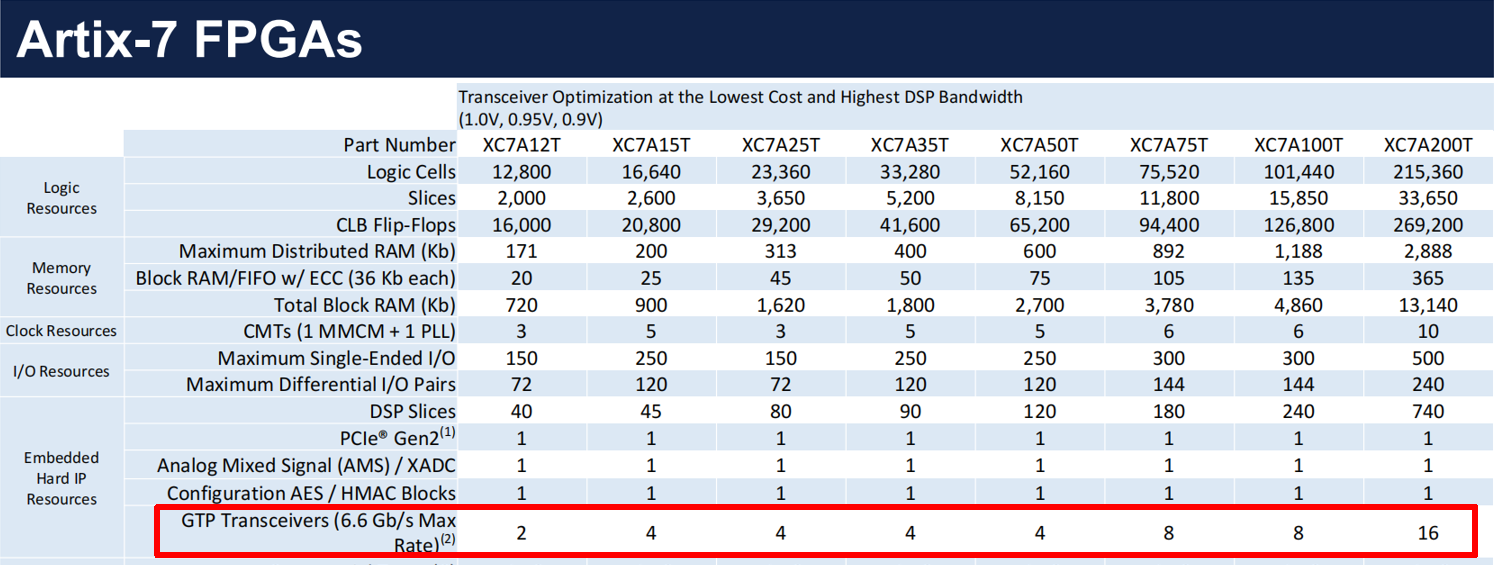This screenshot has width=1495, height=565.
Task: Click the 5,200 slices value
Action: [910, 198]
